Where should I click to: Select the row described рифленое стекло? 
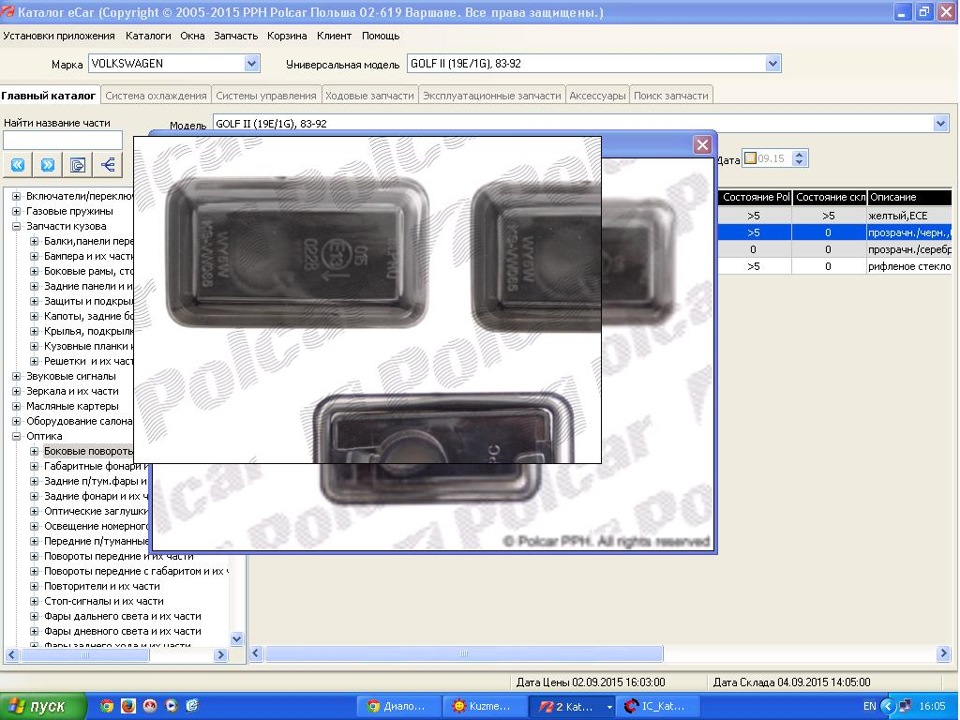834,266
